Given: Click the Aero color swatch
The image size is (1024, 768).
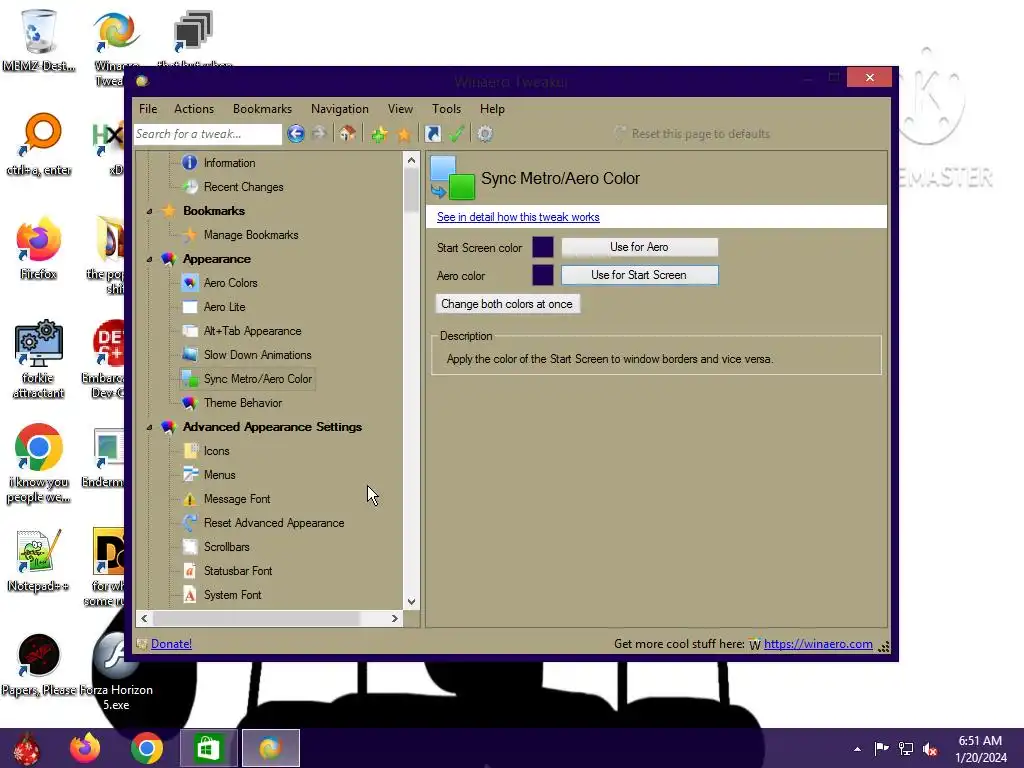Looking at the screenshot, I should click(543, 275).
